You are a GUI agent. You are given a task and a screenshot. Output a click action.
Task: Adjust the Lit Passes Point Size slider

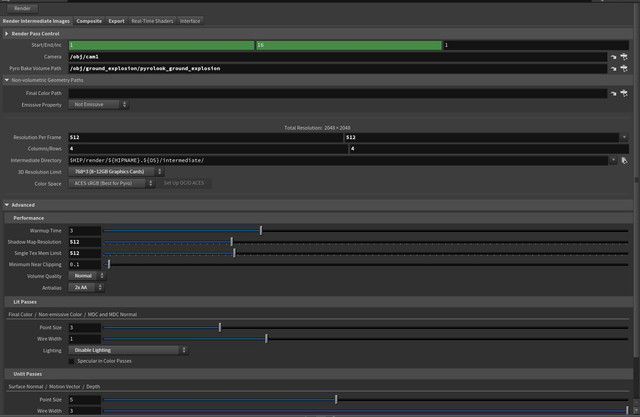tap(366, 328)
